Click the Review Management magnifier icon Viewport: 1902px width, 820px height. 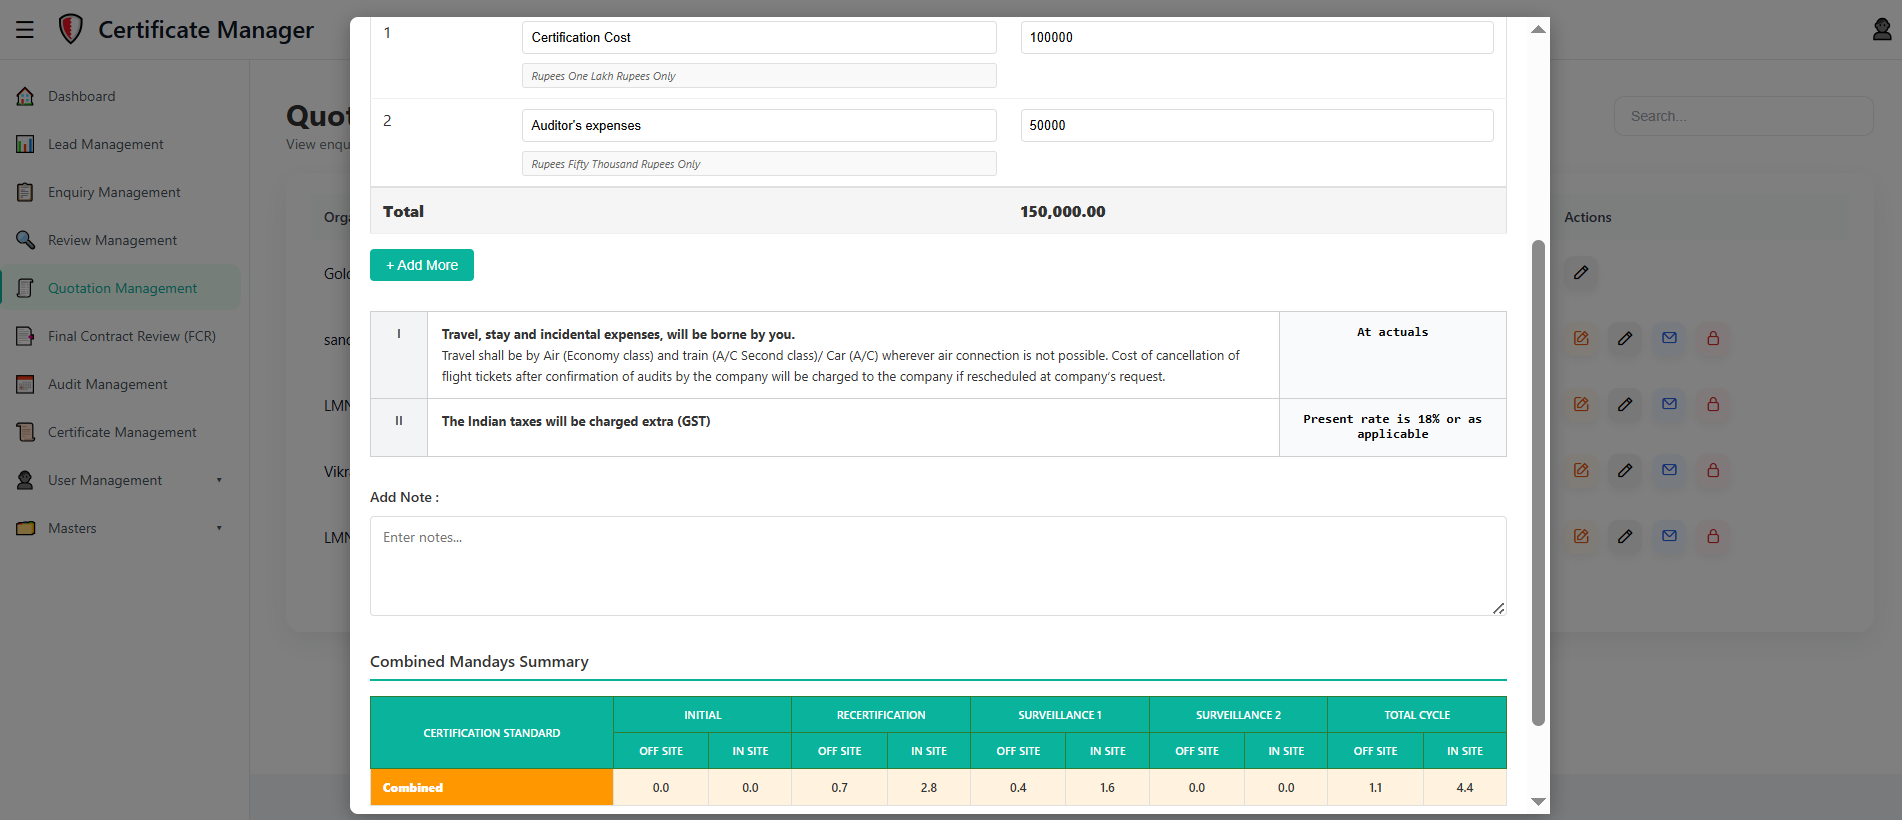click(26, 240)
